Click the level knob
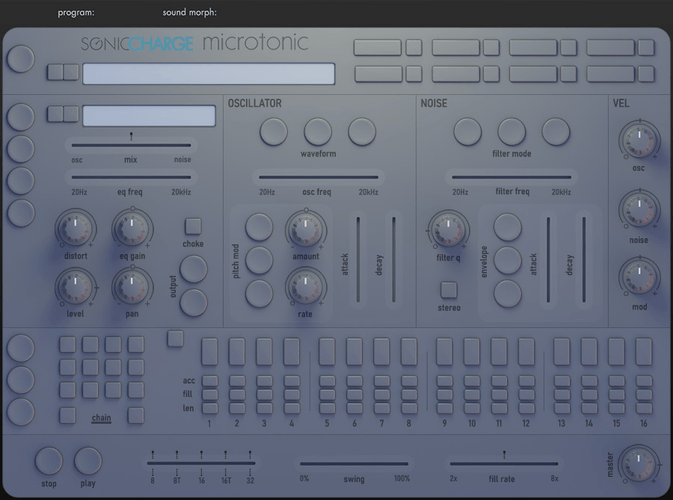Screen dimensions: 673x500 (x=75, y=287)
